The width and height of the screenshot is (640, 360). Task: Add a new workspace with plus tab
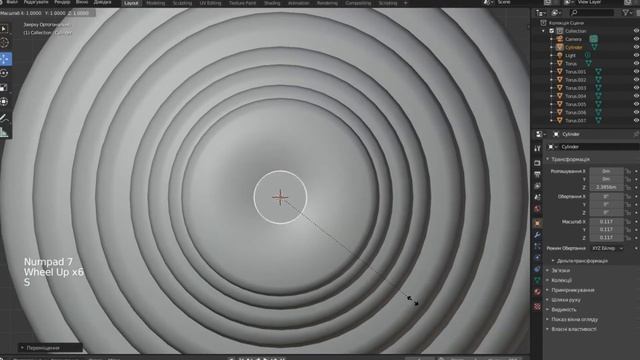click(x=406, y=3)
